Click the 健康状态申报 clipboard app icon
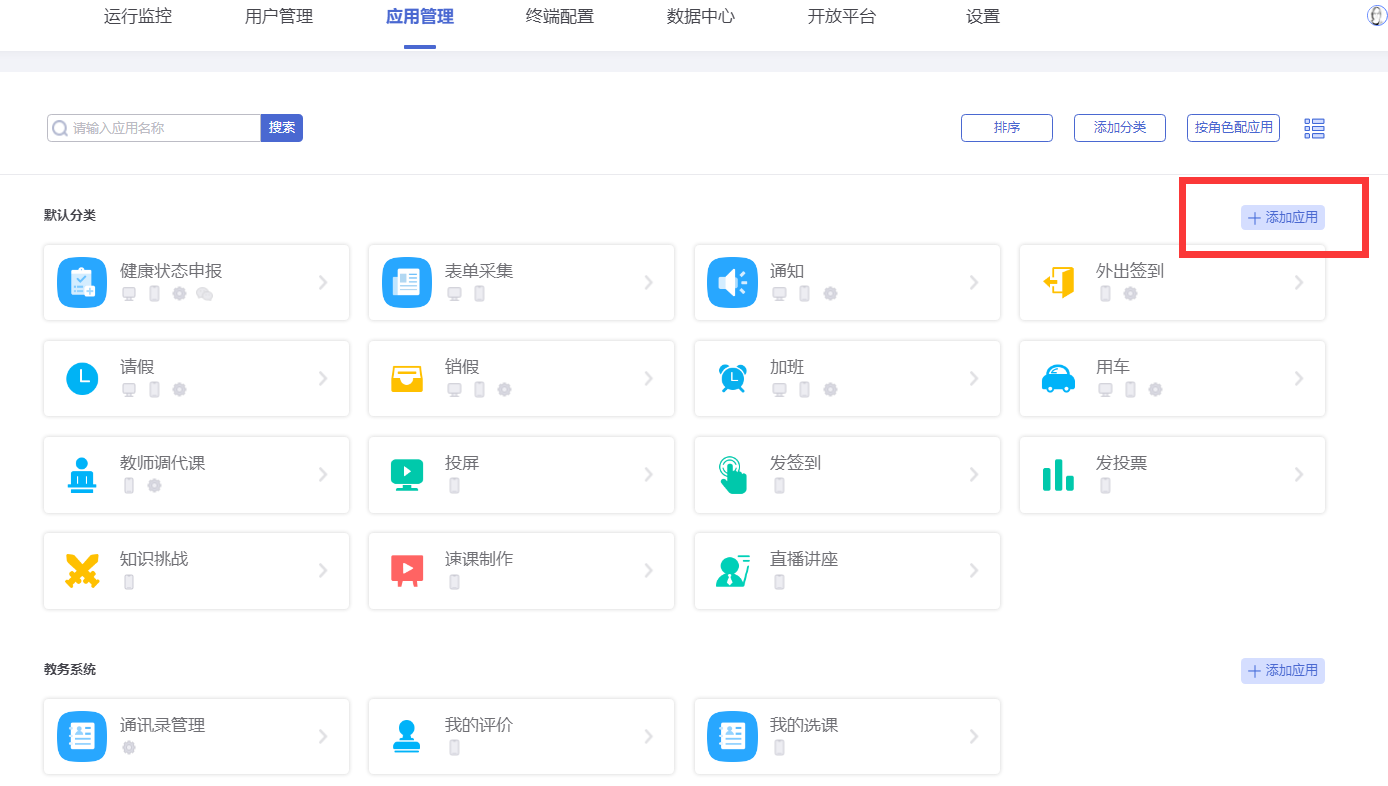 pyautogui.click(x=82, y=283)
